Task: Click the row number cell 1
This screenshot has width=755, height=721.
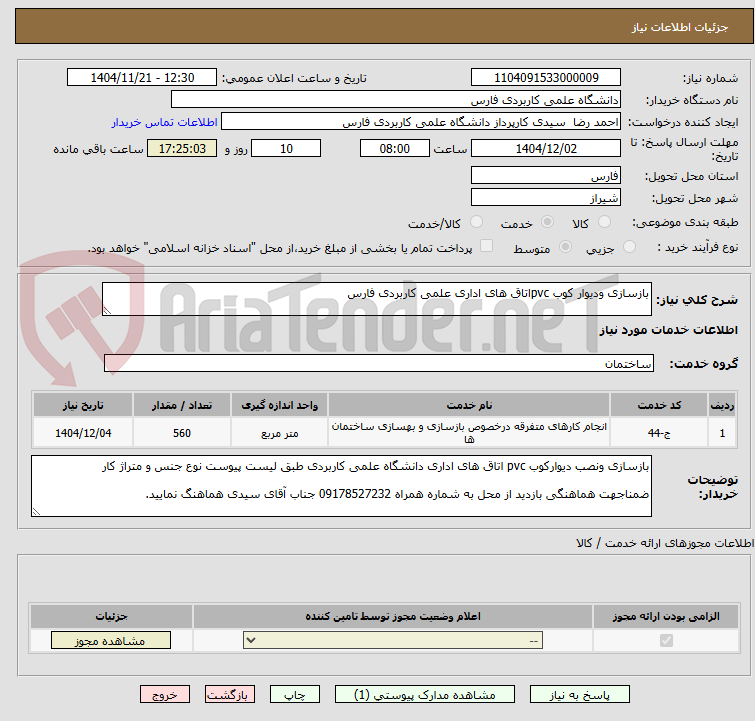Action: tap(722, 433)
